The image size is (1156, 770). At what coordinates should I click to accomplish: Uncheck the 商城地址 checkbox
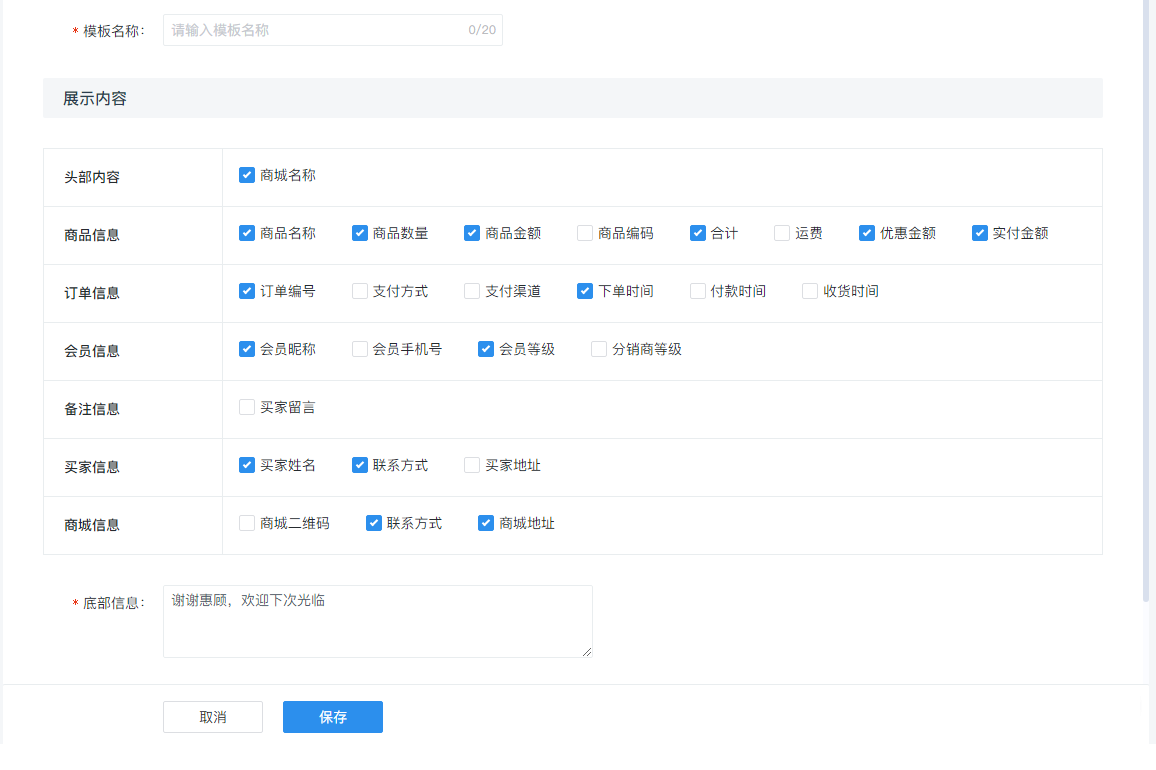[486, 523]
